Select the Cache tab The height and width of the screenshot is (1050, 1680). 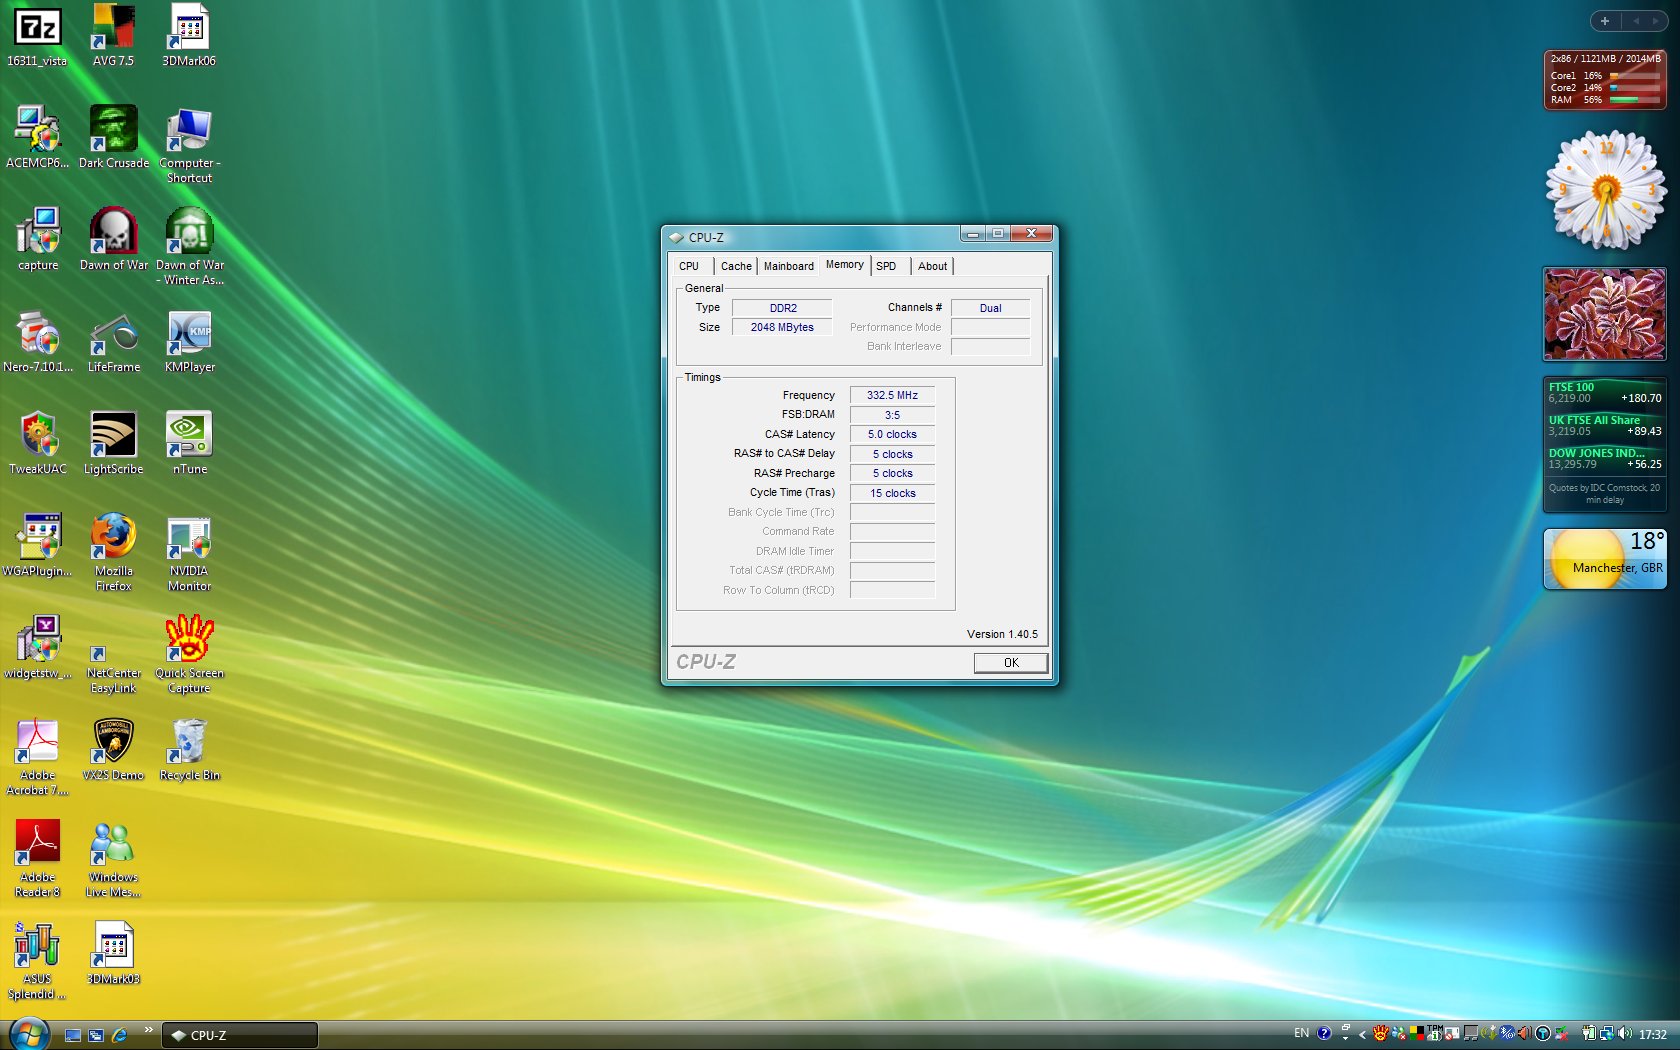click(736, 266)
